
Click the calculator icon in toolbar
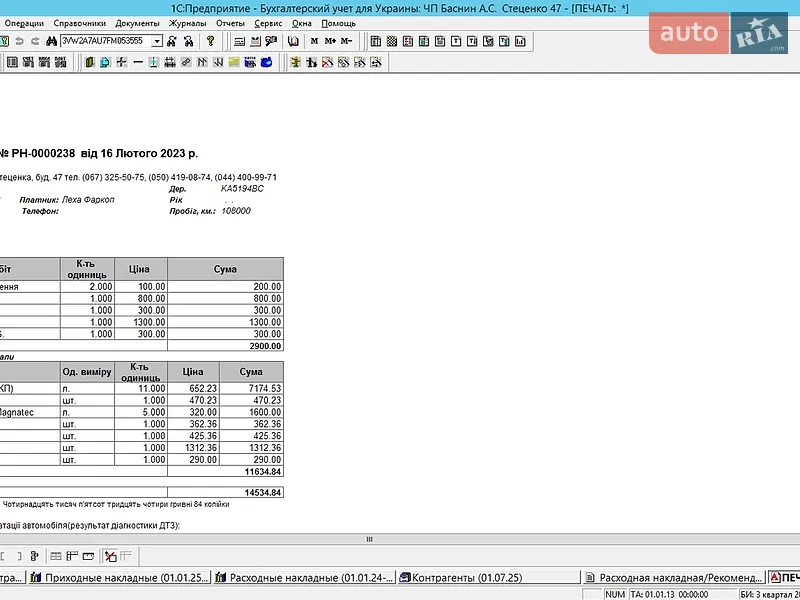click(x=239, y=41)
